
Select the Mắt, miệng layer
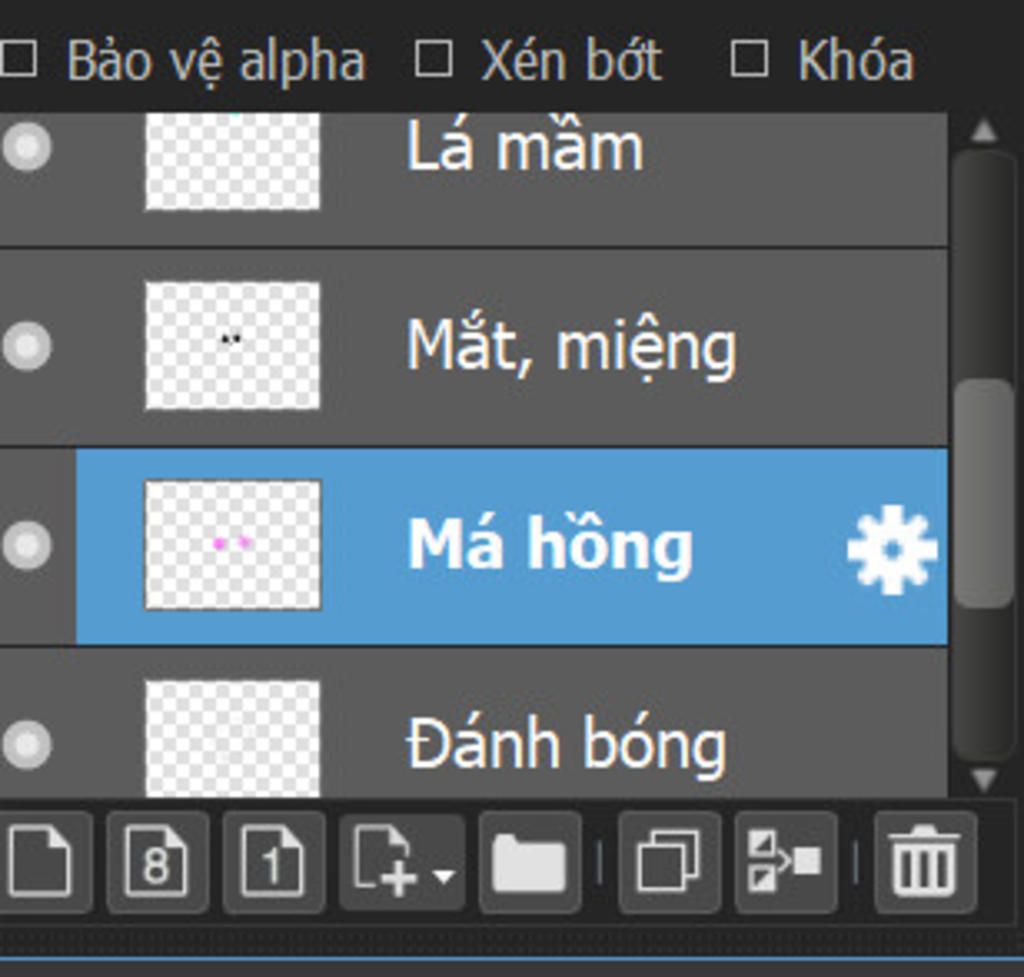coord(474,347)
